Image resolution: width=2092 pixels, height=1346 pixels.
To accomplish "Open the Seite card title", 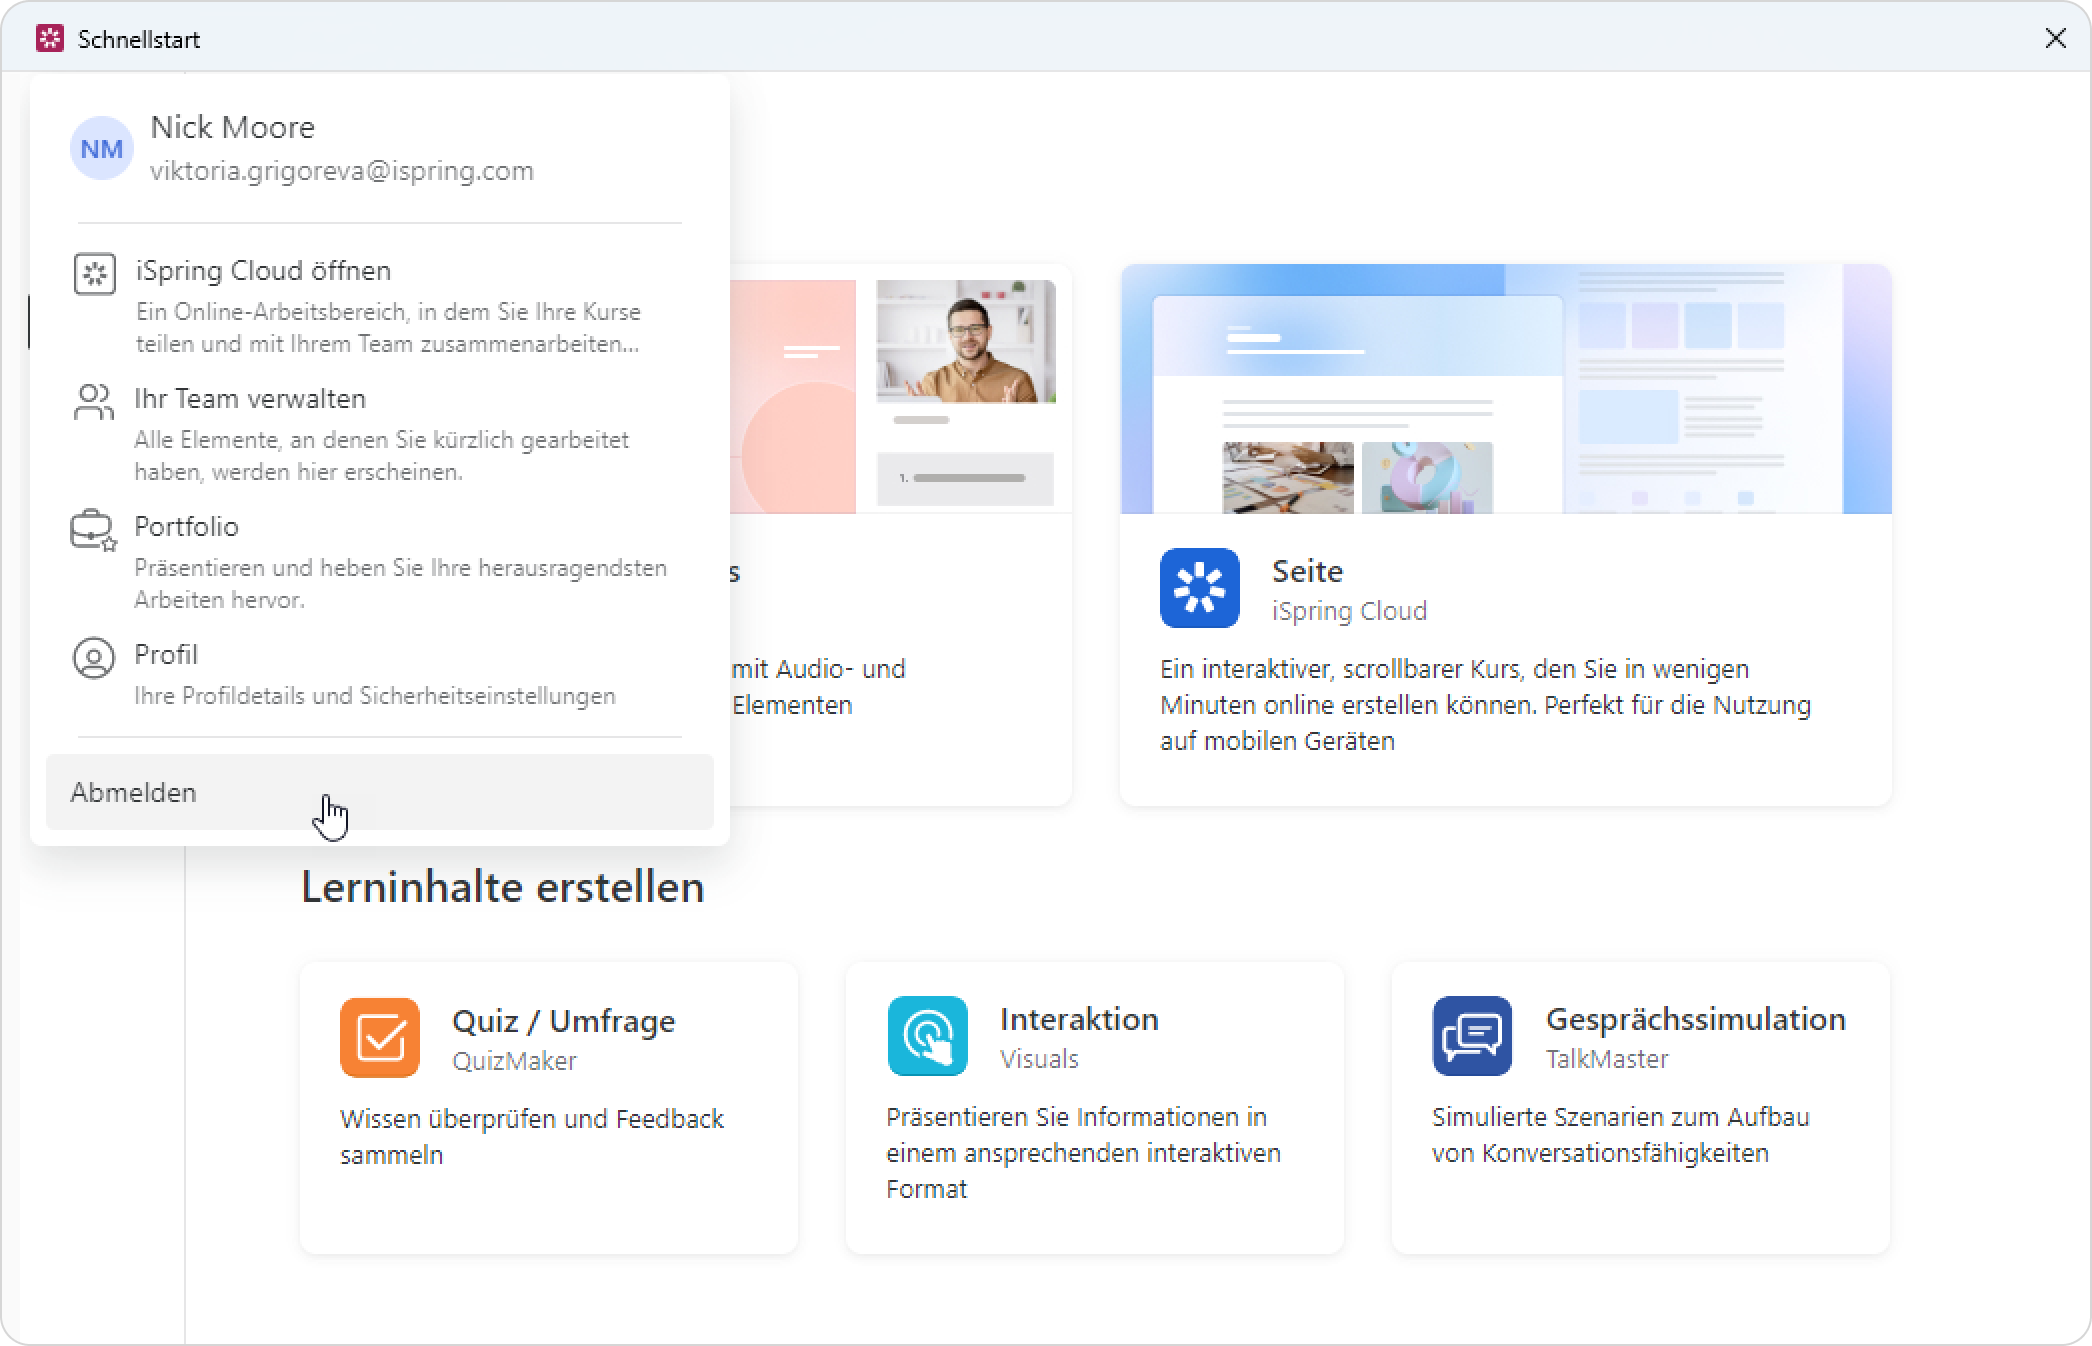I will (1307, 571).
